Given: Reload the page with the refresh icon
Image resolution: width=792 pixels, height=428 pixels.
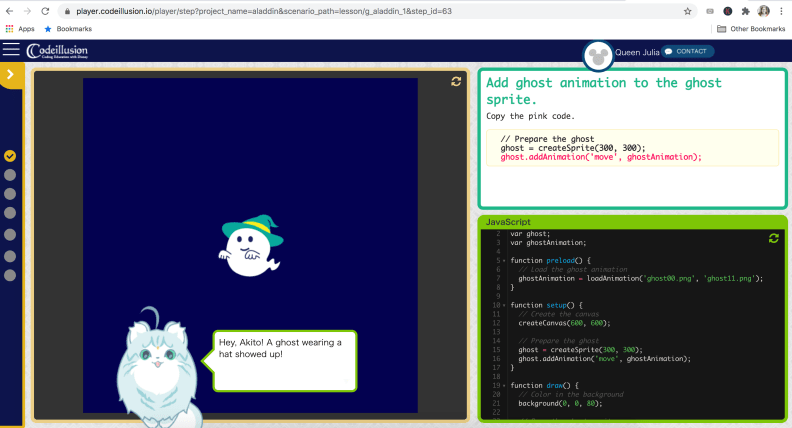Looking at the screenshot, I should (45, 11).
